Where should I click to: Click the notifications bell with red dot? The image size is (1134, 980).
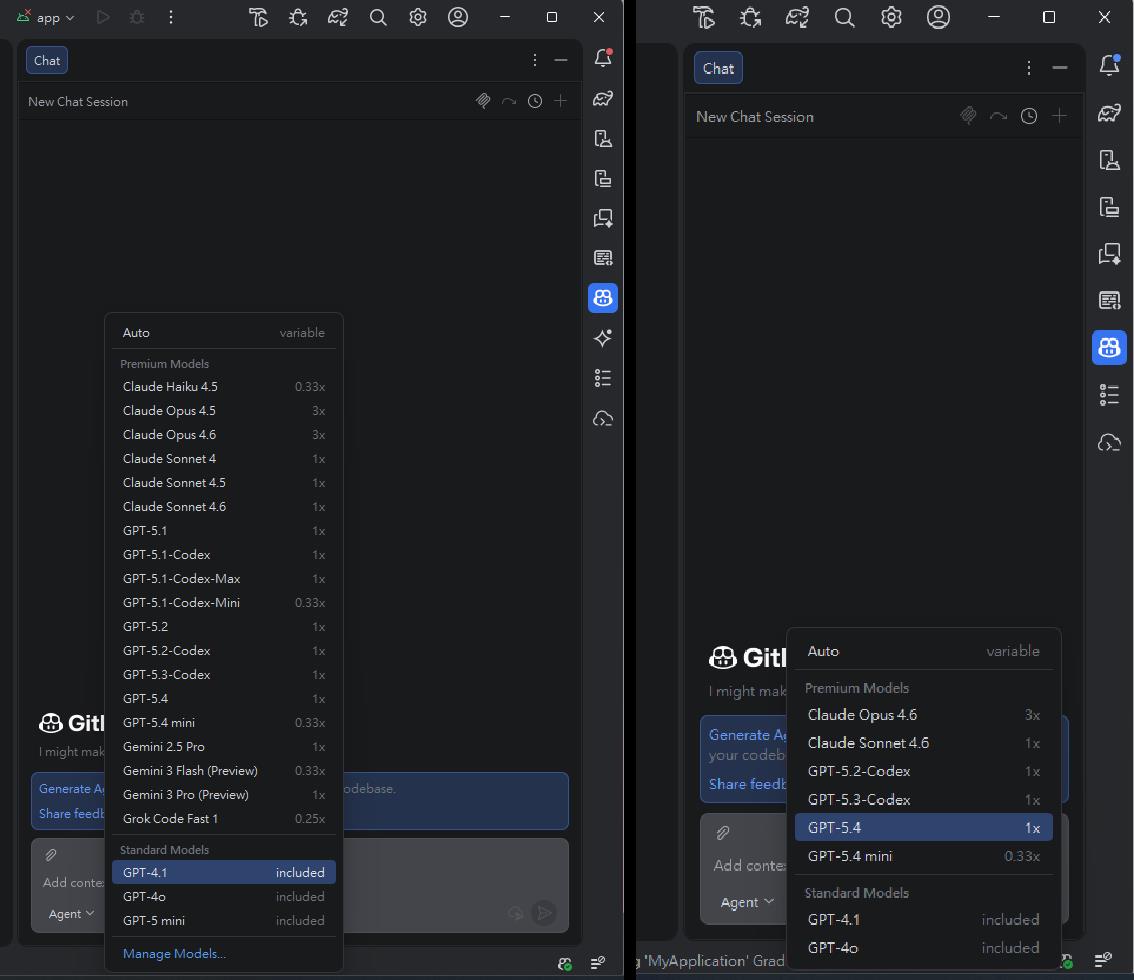tap(602, 58)
